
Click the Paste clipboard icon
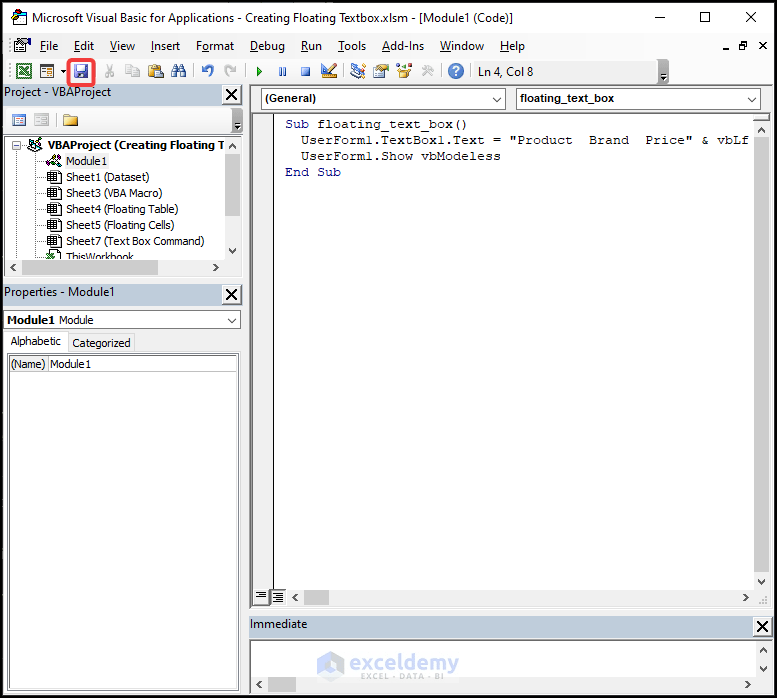click(x=156, y=71)
